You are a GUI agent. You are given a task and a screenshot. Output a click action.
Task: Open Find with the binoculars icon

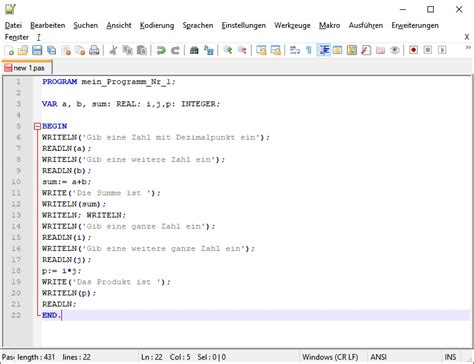[x=194, y=50]
